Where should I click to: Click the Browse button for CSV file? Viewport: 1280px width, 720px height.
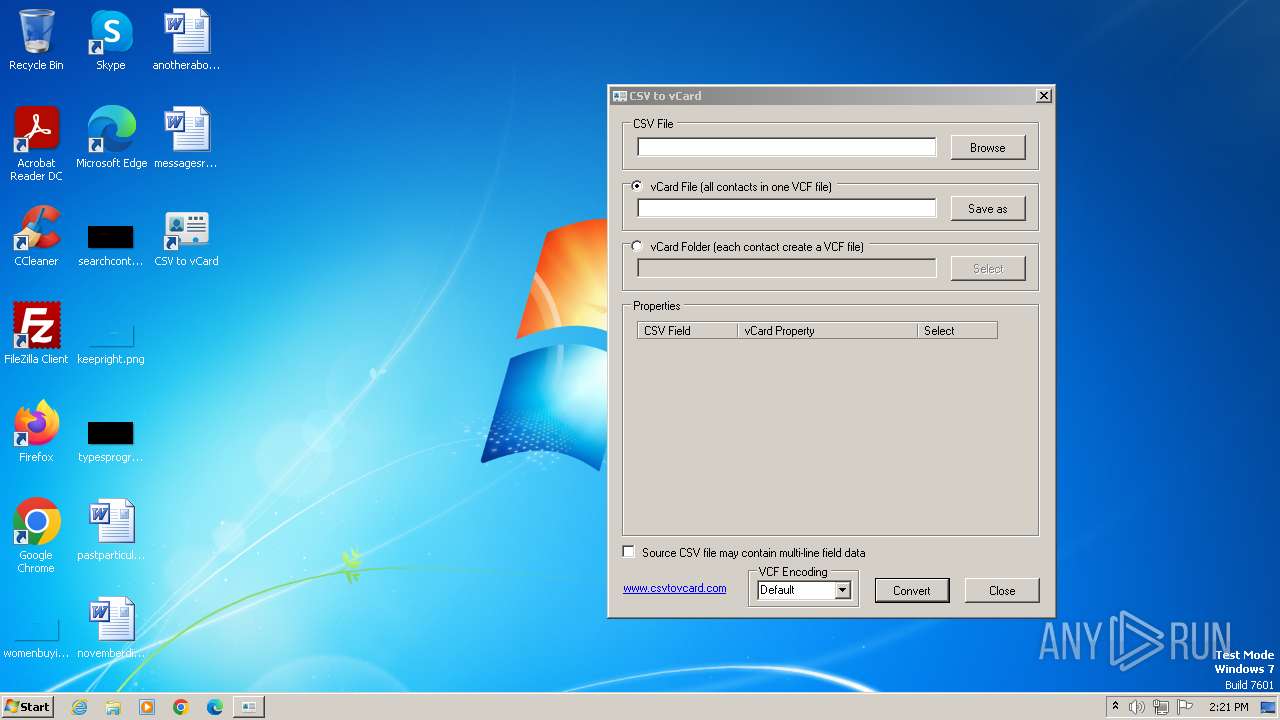(987, 147)
